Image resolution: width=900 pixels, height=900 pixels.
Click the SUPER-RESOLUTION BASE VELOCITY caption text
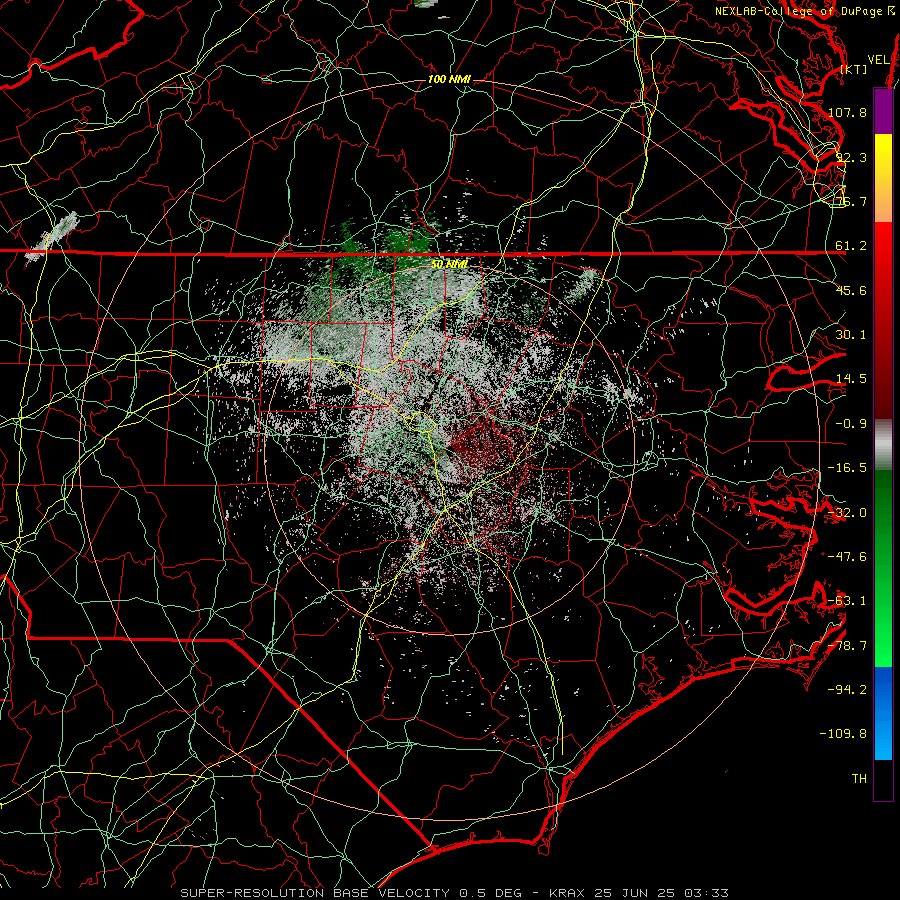click(315, 893)
